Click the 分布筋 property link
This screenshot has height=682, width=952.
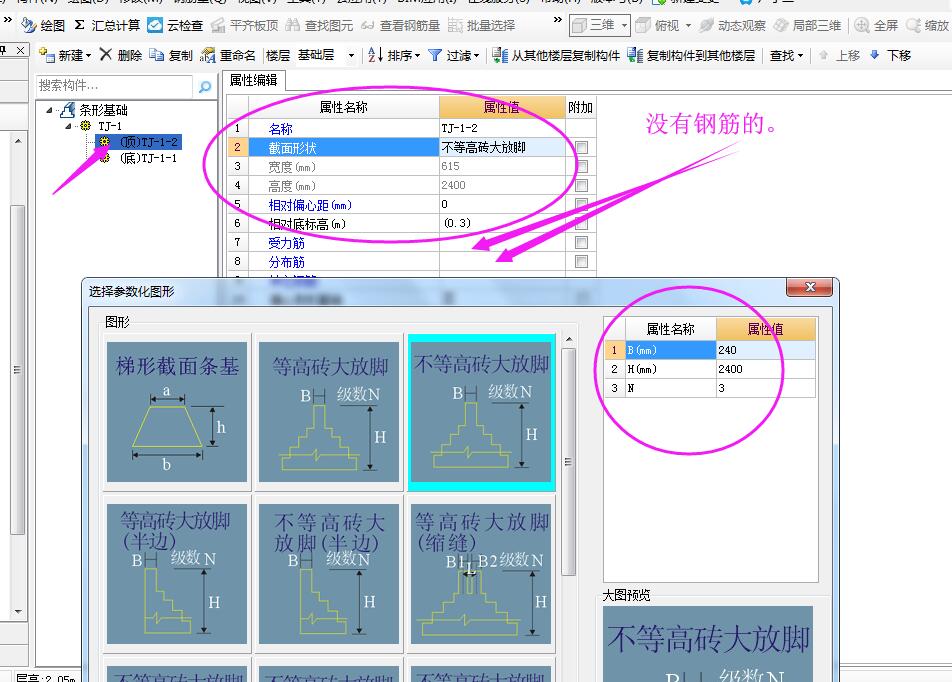pyautogui.click(x=287, y=262)
